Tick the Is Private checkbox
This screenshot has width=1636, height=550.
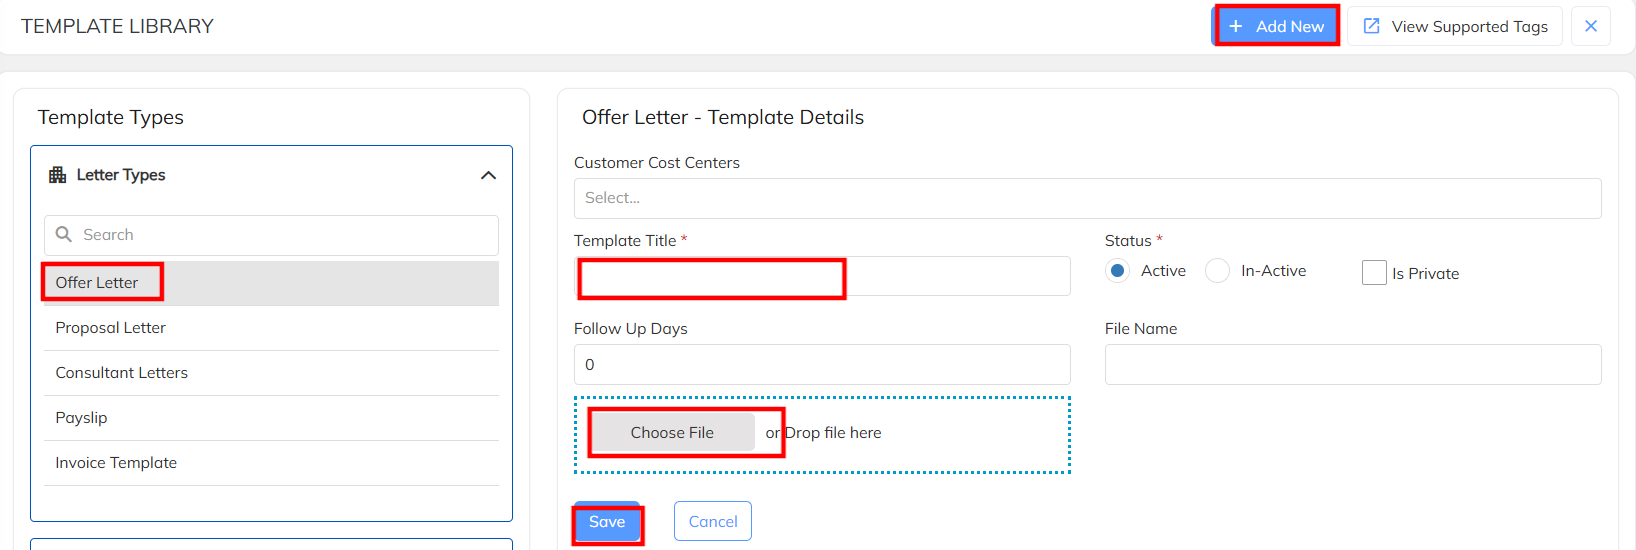coord(1374,272)
